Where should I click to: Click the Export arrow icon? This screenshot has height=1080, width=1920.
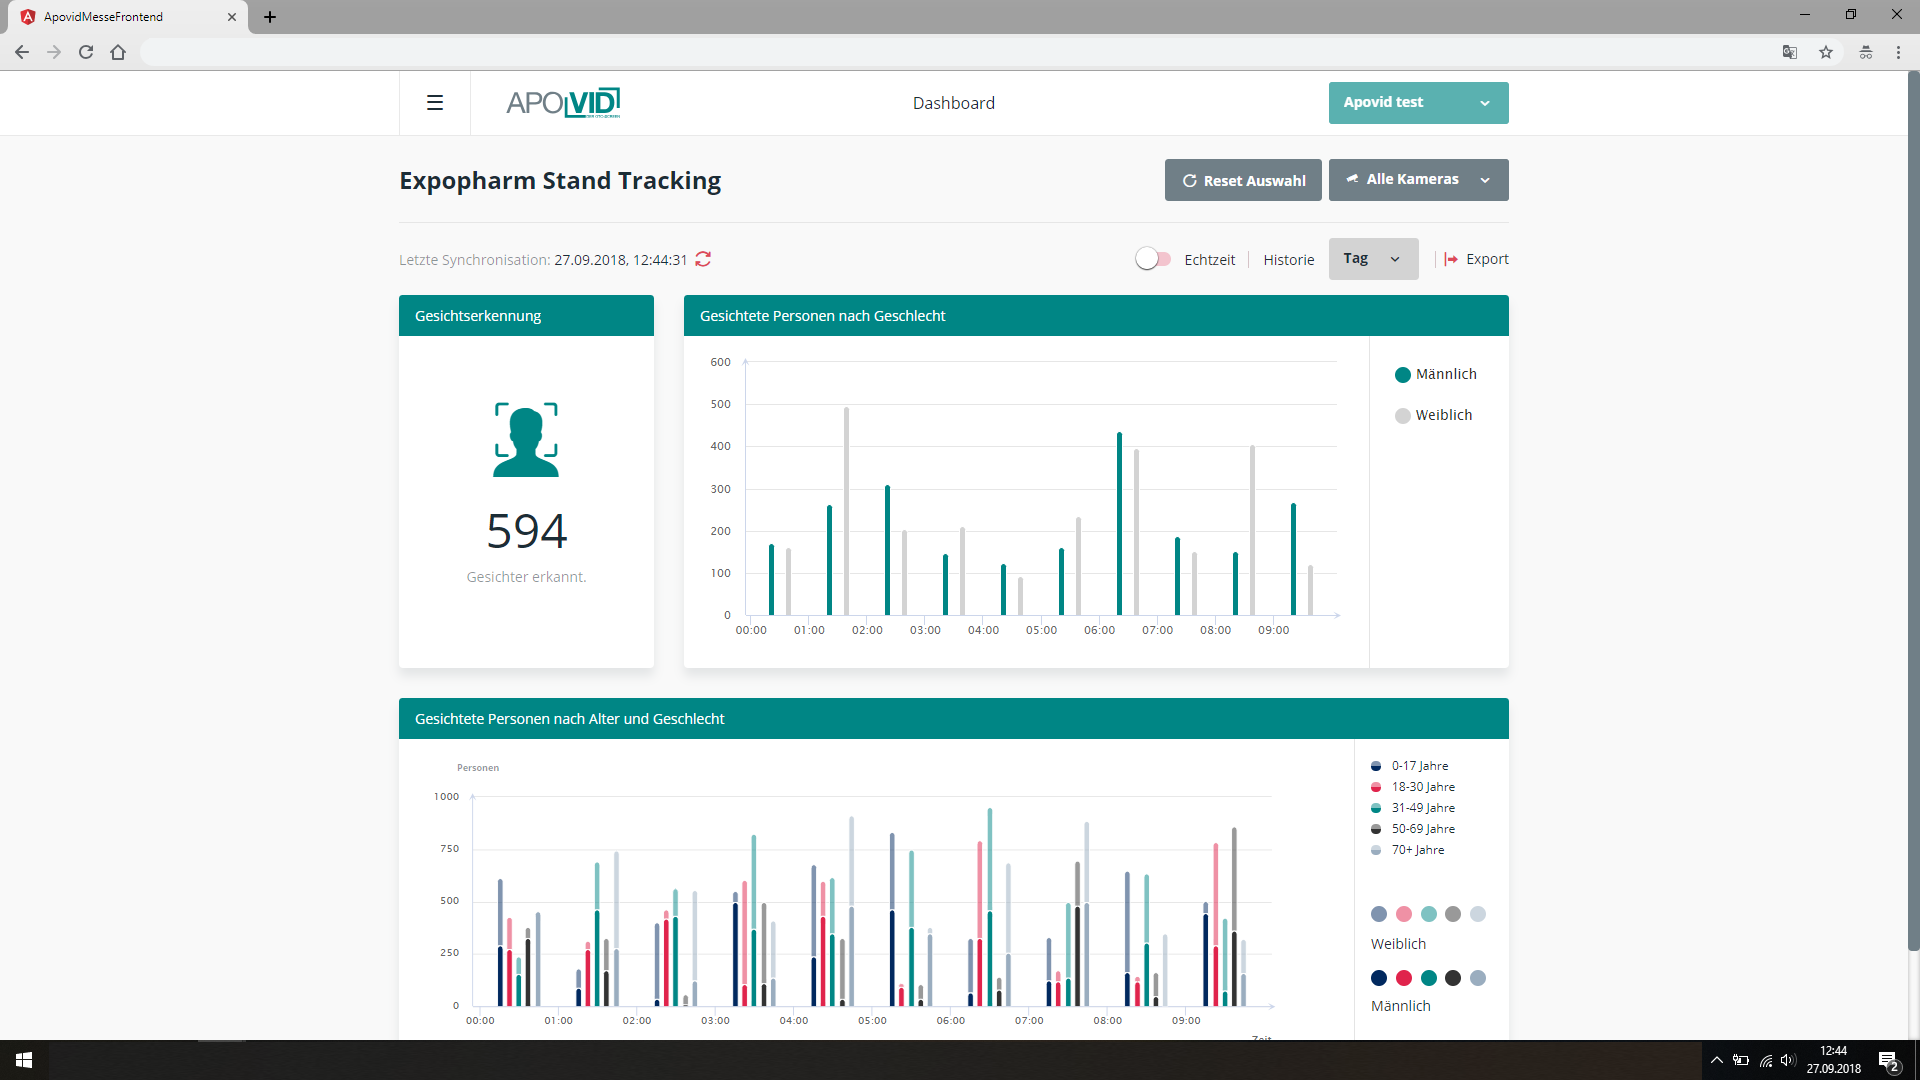(x=1451, y=259)
